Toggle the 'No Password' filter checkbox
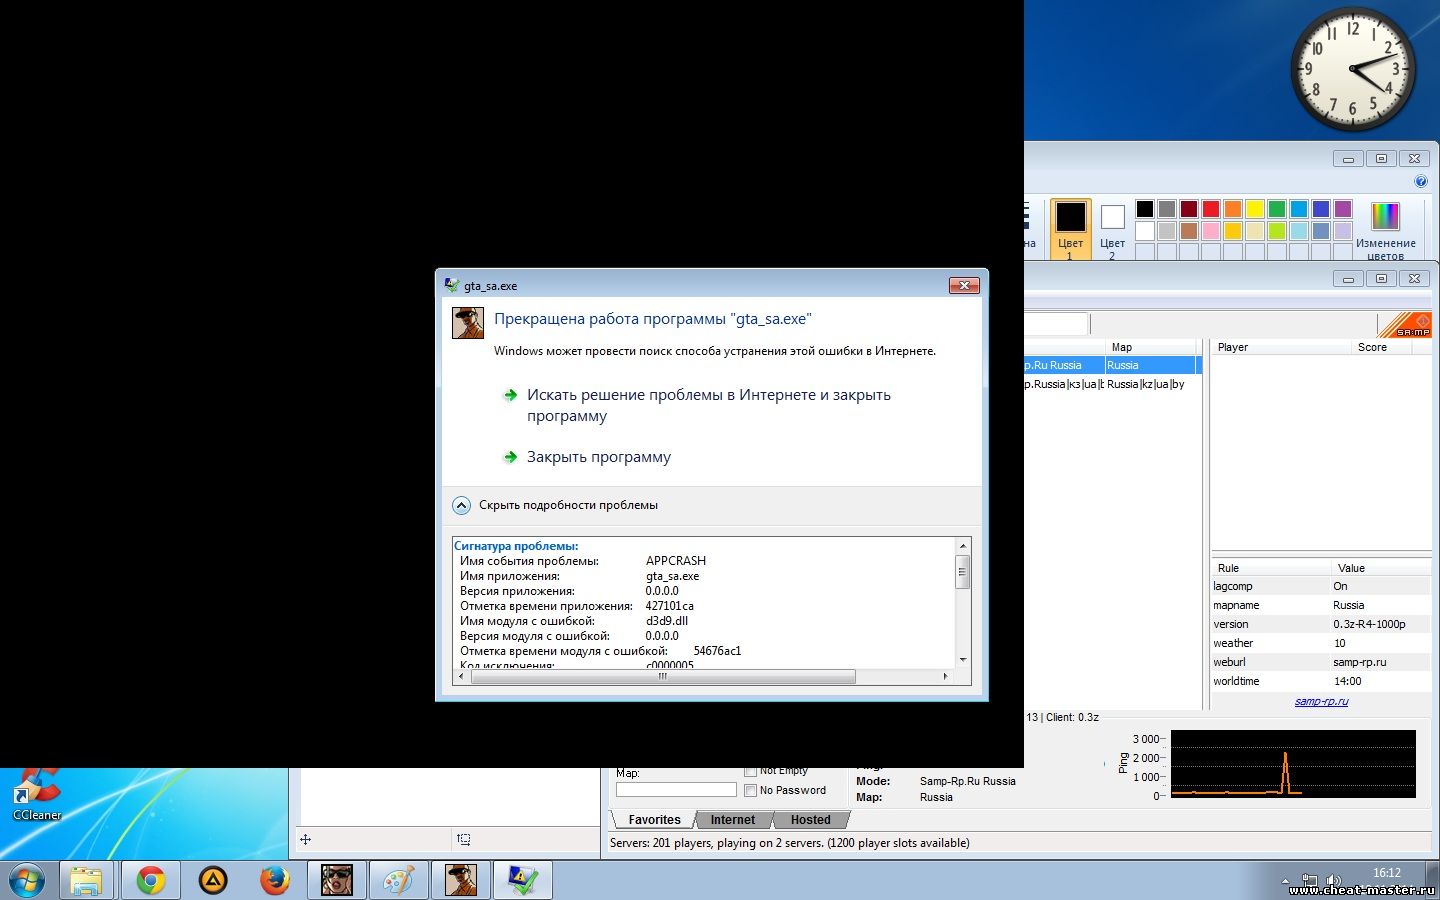 click(751, 790)
